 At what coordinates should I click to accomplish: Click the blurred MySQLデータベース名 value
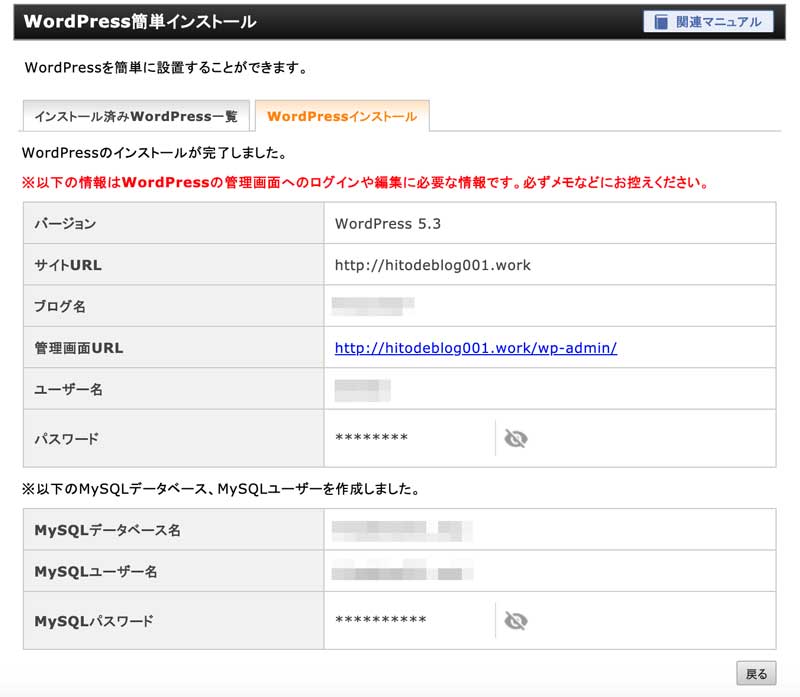point(402,531)
